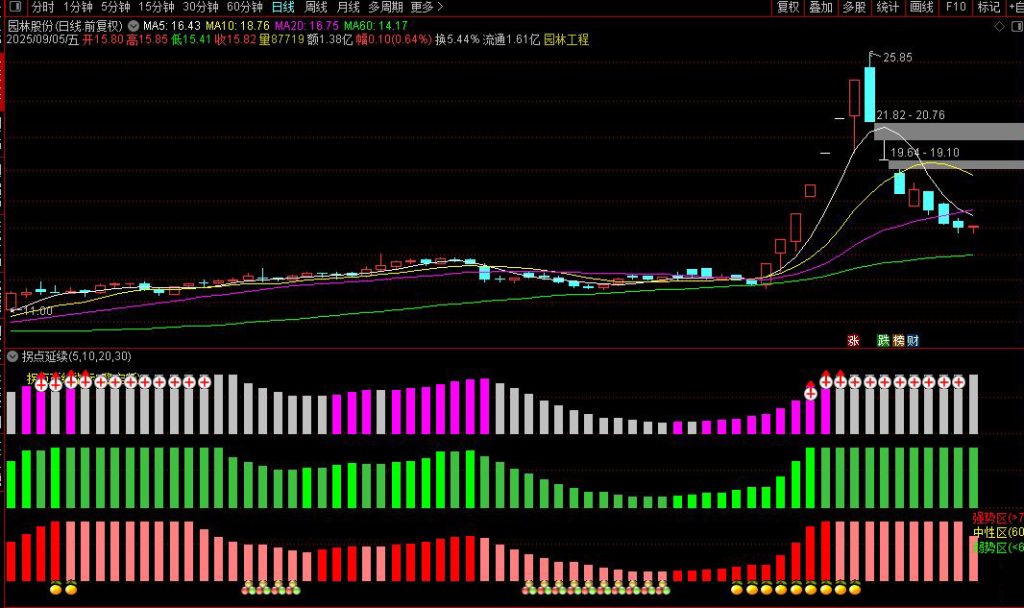The width and height of the screenshot is (1024, 608).
Task: Click the green 跌 marker icon
Action: point(882,340)
